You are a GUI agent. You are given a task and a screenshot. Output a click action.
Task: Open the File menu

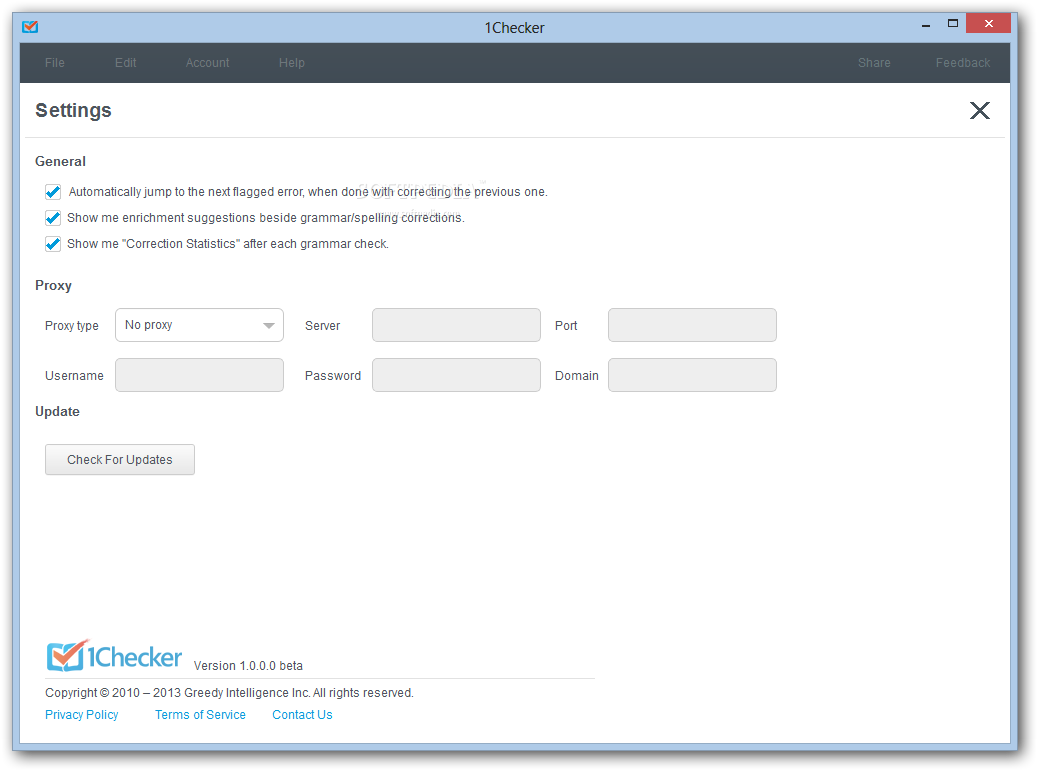pyautogui.click(x=55, y=63)
